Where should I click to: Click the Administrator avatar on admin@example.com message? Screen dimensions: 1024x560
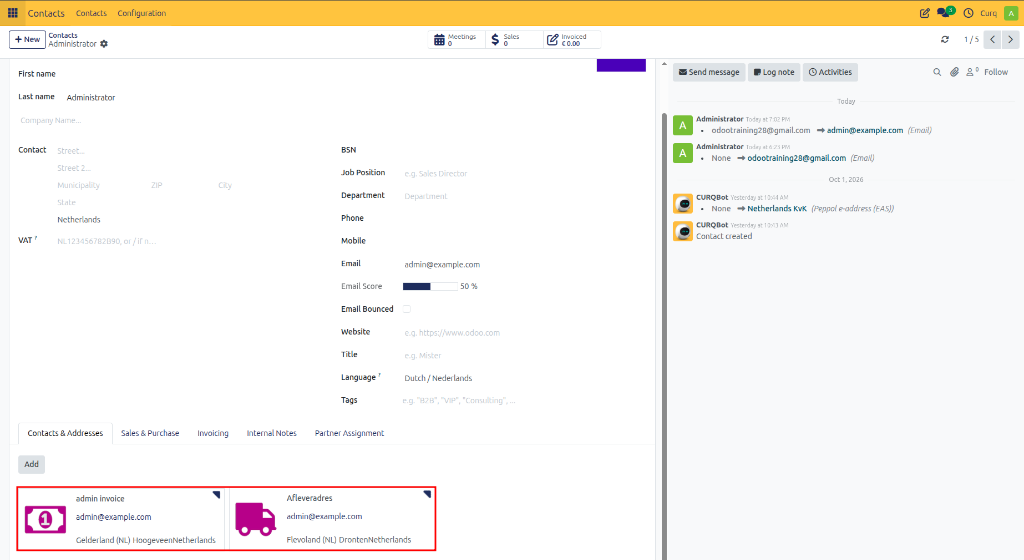[x=683, y=125]
